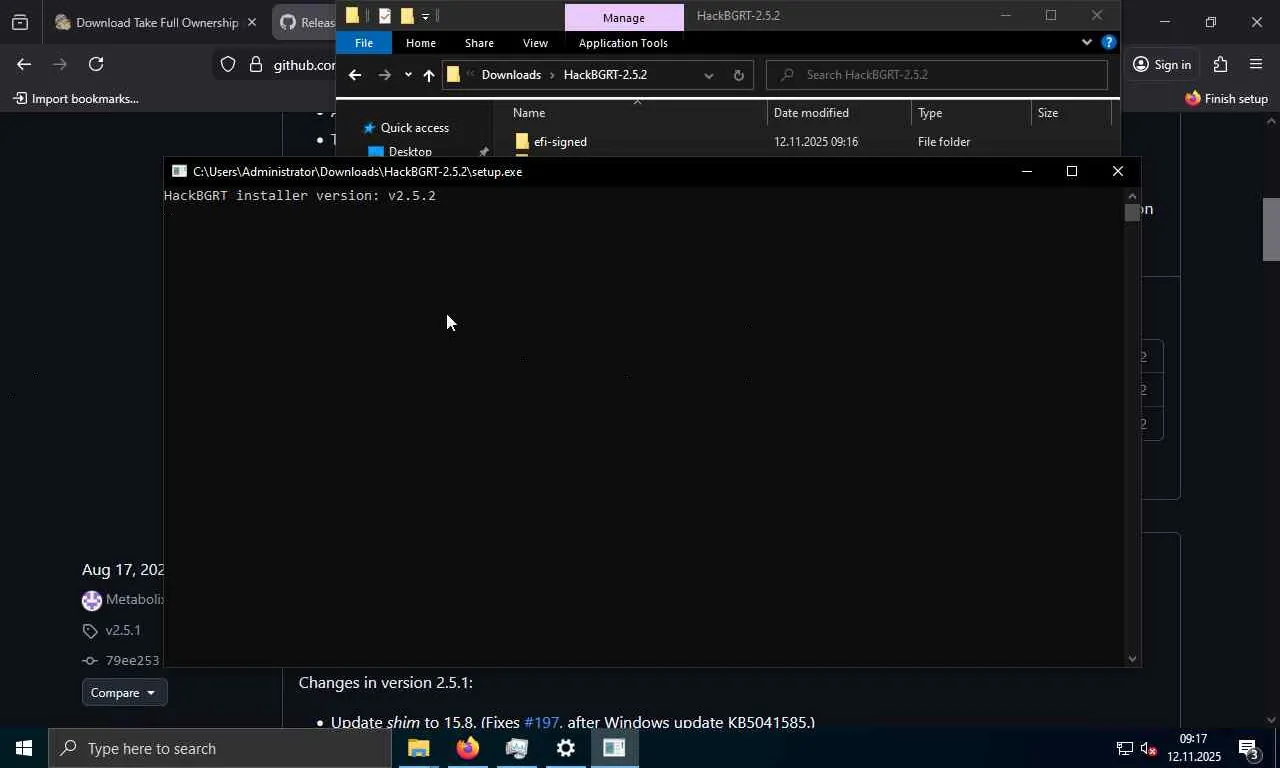This screenshot has width=1280, height=768.
Task: Open Settings gear from taskbar
Action: (565, 748)
